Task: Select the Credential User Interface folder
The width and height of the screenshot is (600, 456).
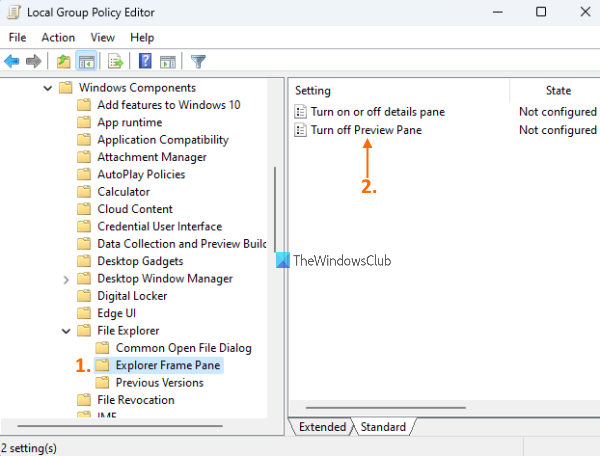Action: pyautogui.click(x=160, y=226)
